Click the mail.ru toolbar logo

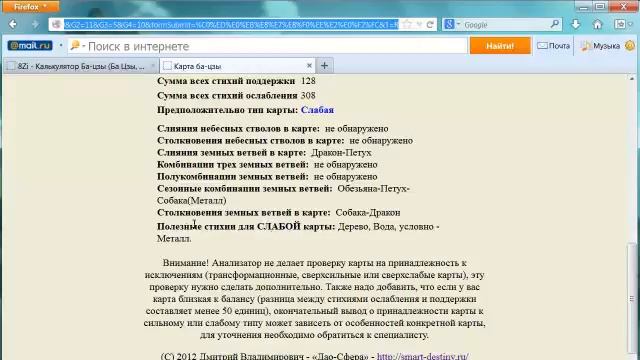30,46
